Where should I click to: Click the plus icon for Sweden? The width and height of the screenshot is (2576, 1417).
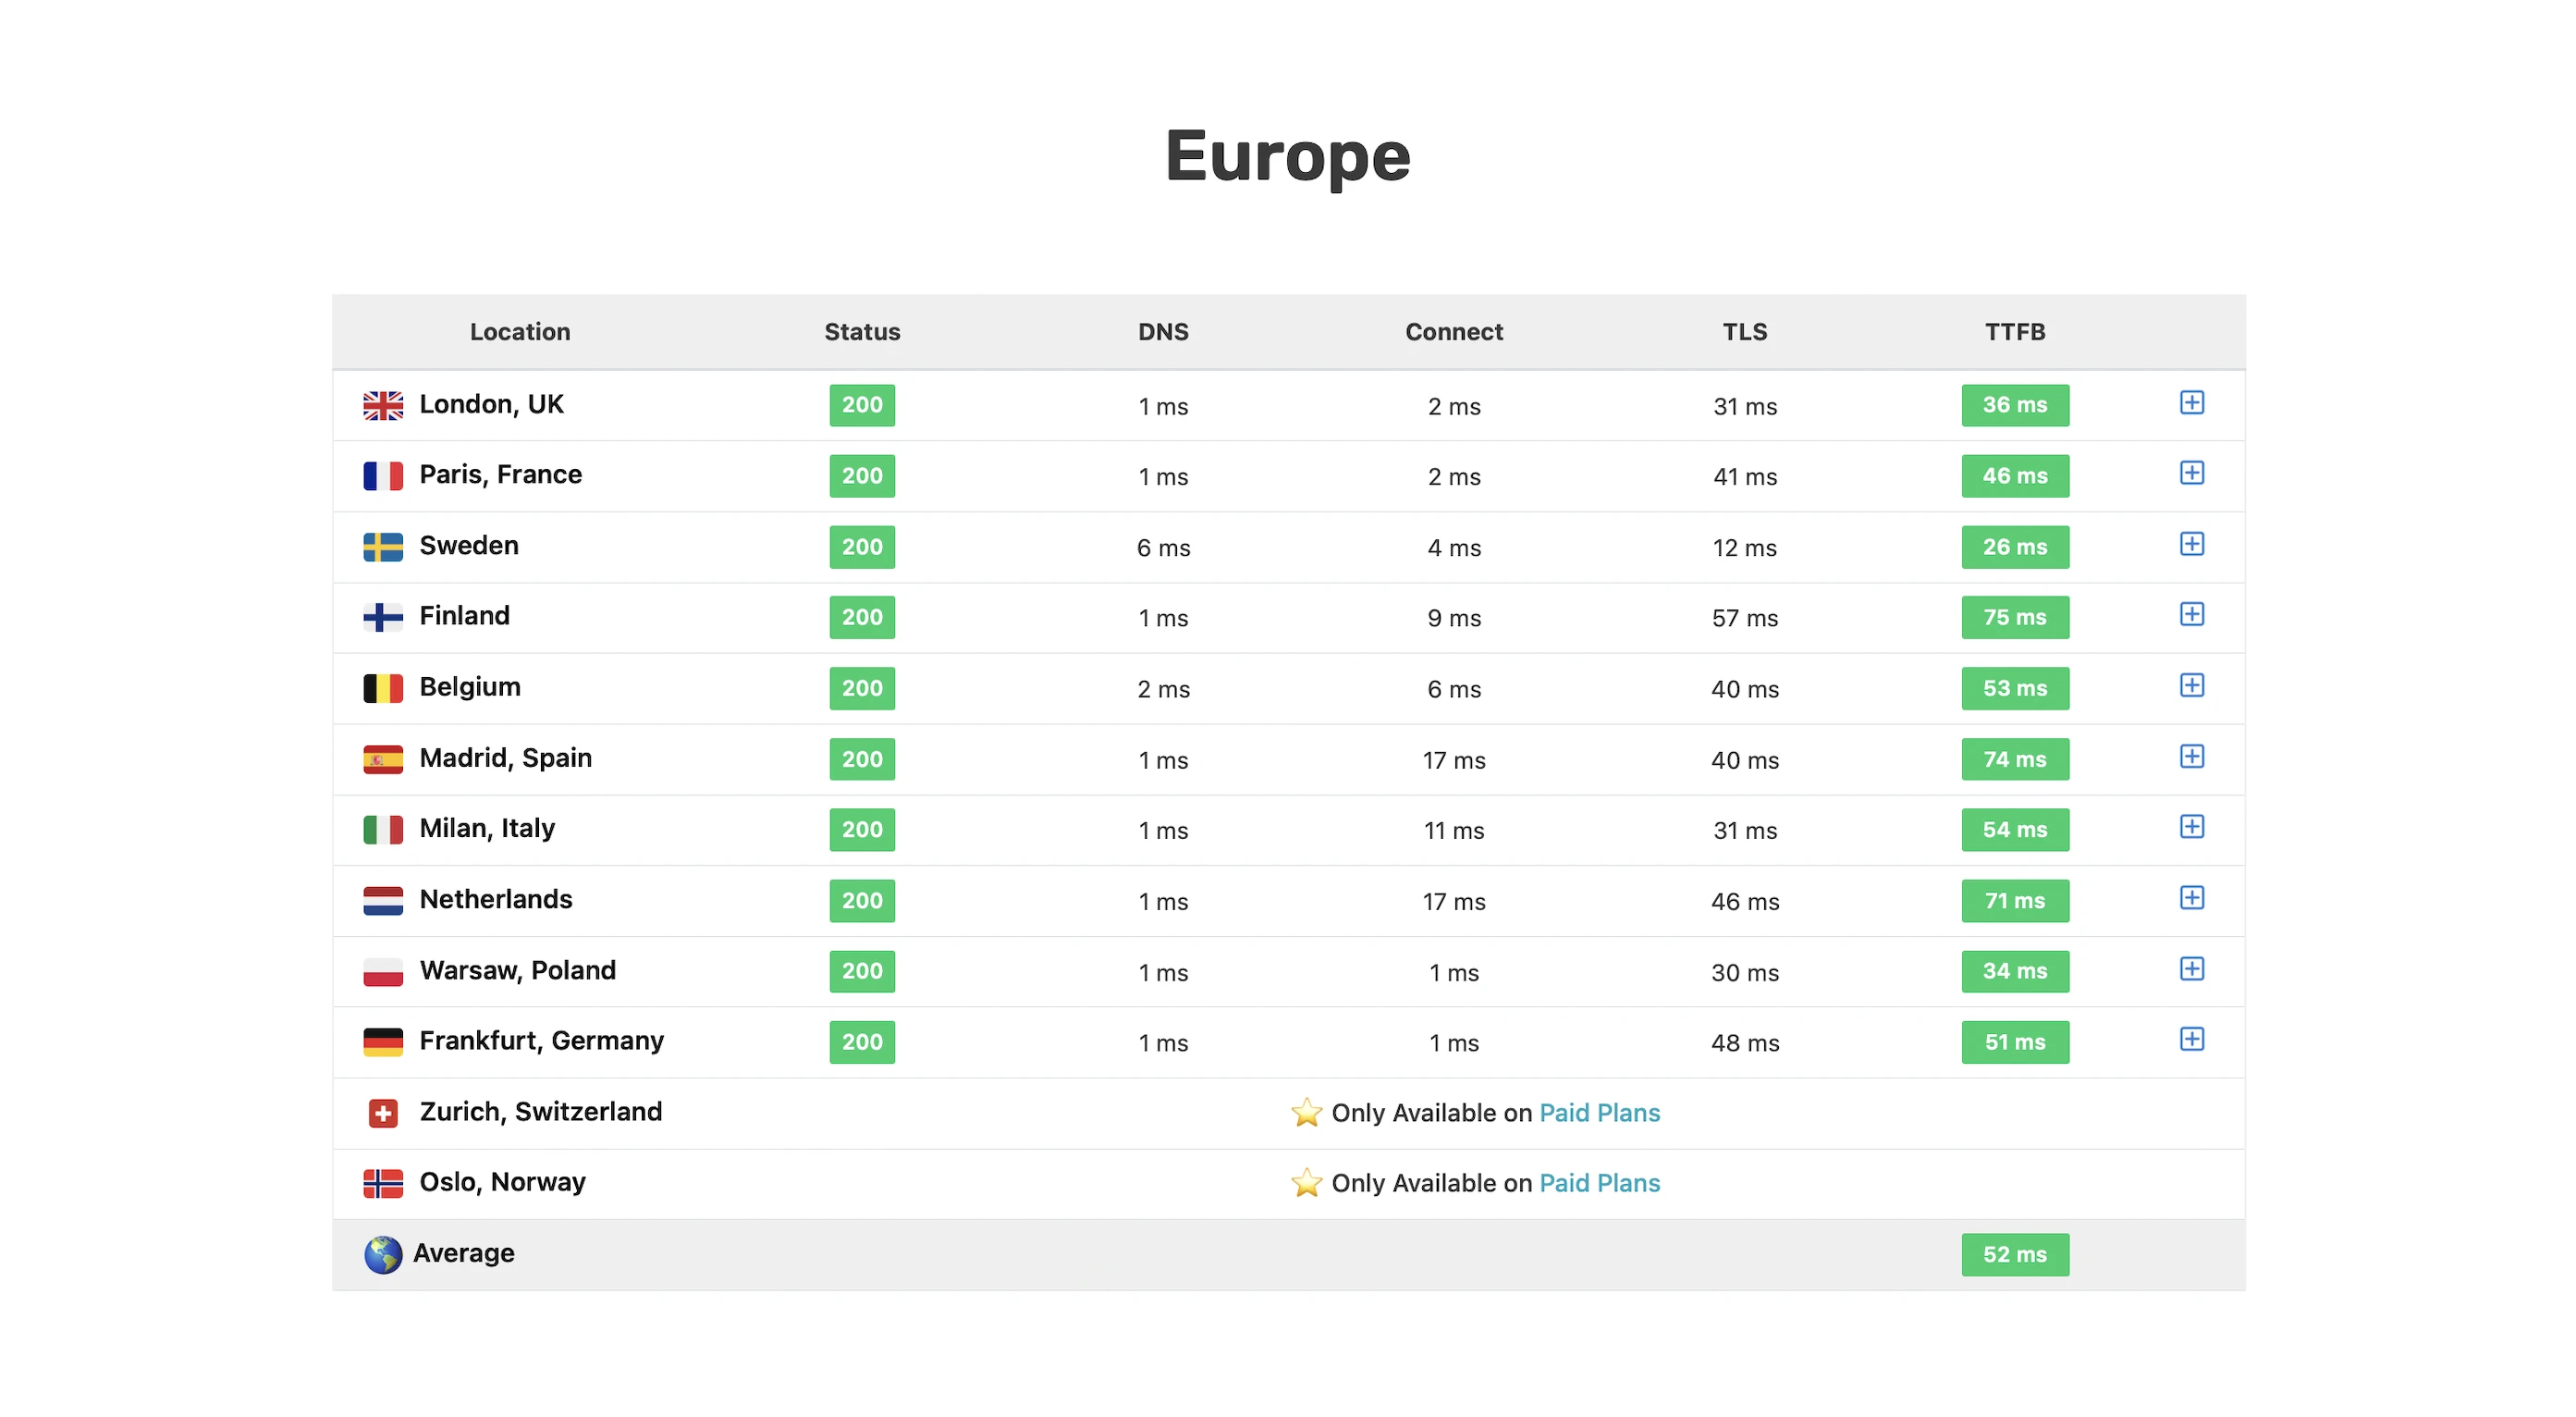point(2191,544)
